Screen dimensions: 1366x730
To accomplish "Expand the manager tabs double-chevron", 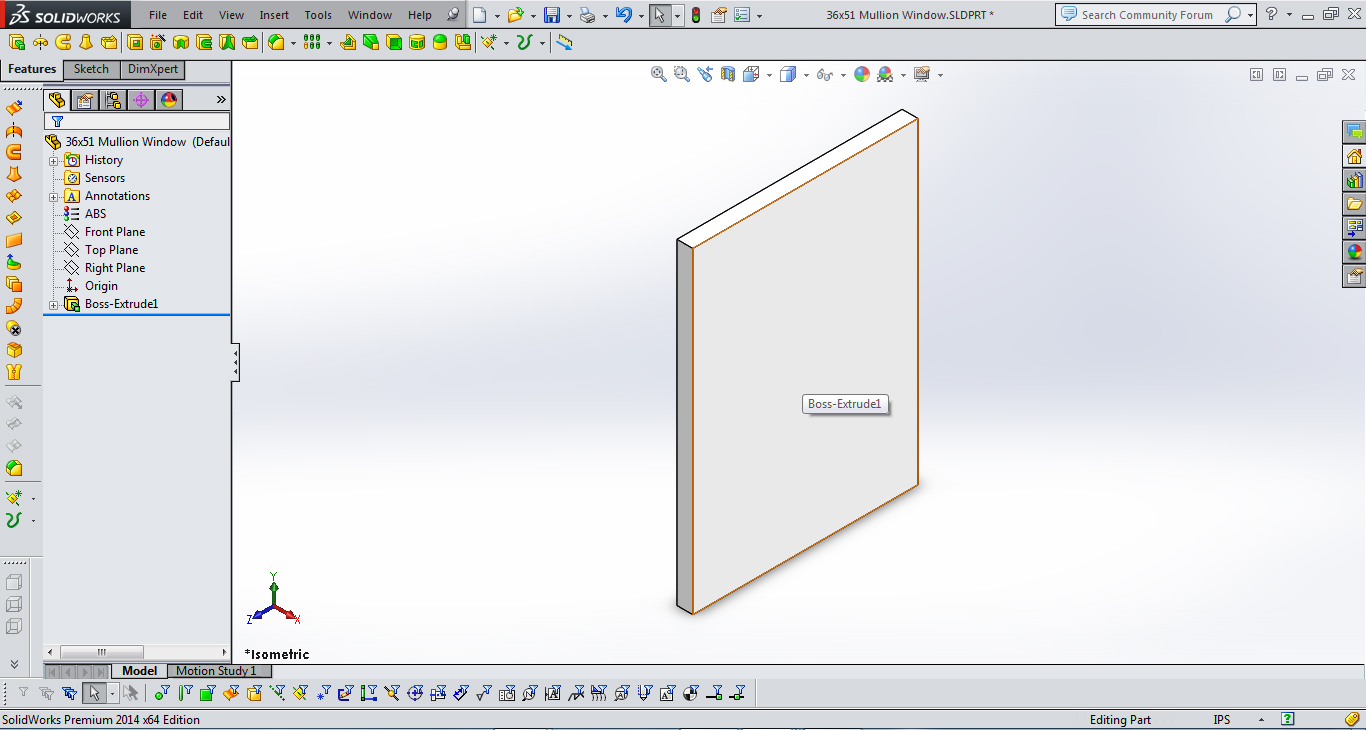I will 221,100.
